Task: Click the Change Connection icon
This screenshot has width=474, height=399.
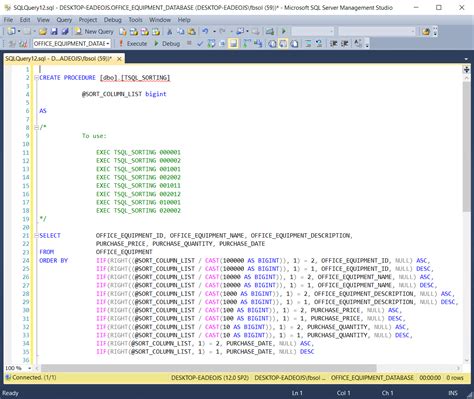Action: tap(23, 44)
